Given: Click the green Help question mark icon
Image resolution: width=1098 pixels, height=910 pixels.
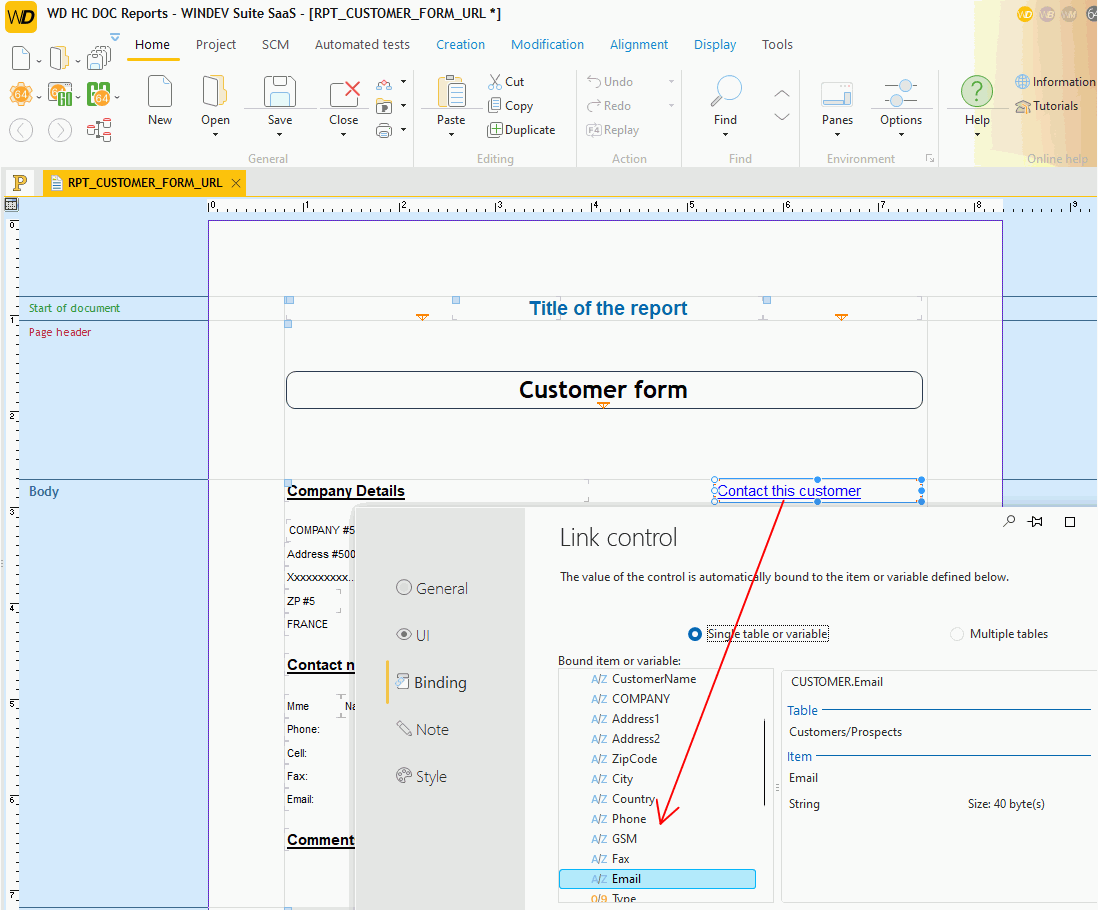Looking at the screenshot, I should pos(977,92).
